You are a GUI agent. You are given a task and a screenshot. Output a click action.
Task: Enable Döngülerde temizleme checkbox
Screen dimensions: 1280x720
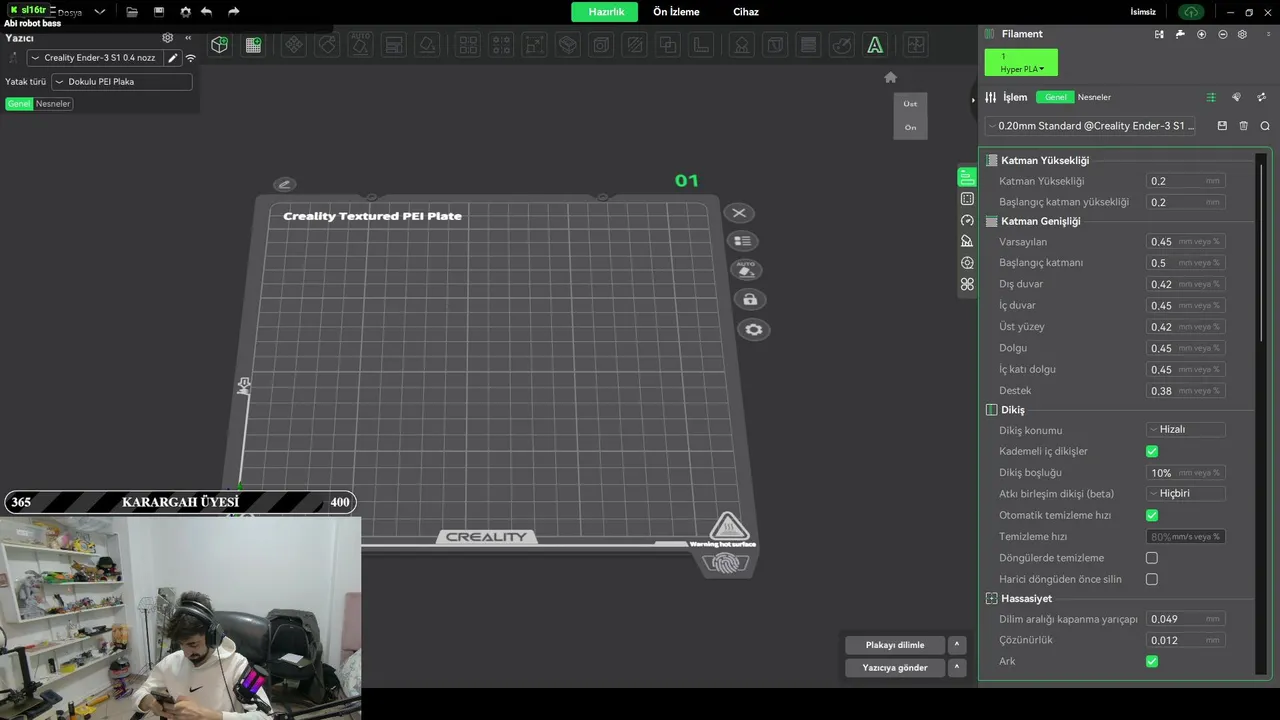[1152, 558]
